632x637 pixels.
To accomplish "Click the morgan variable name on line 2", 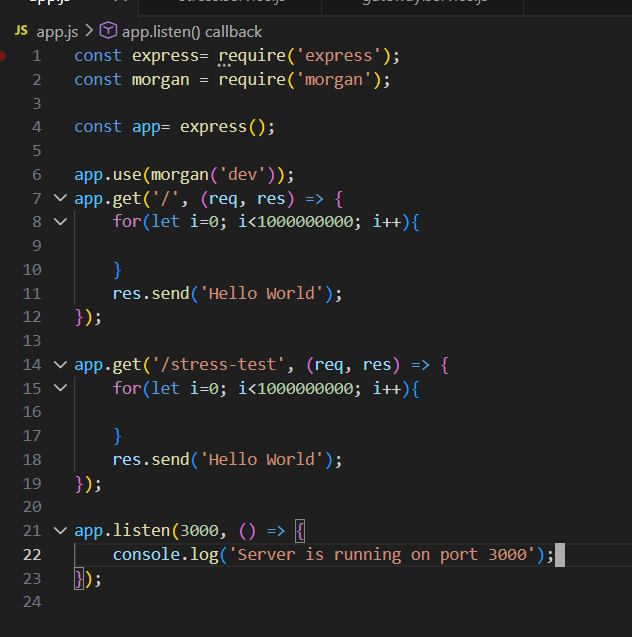I will pos(161,80).
